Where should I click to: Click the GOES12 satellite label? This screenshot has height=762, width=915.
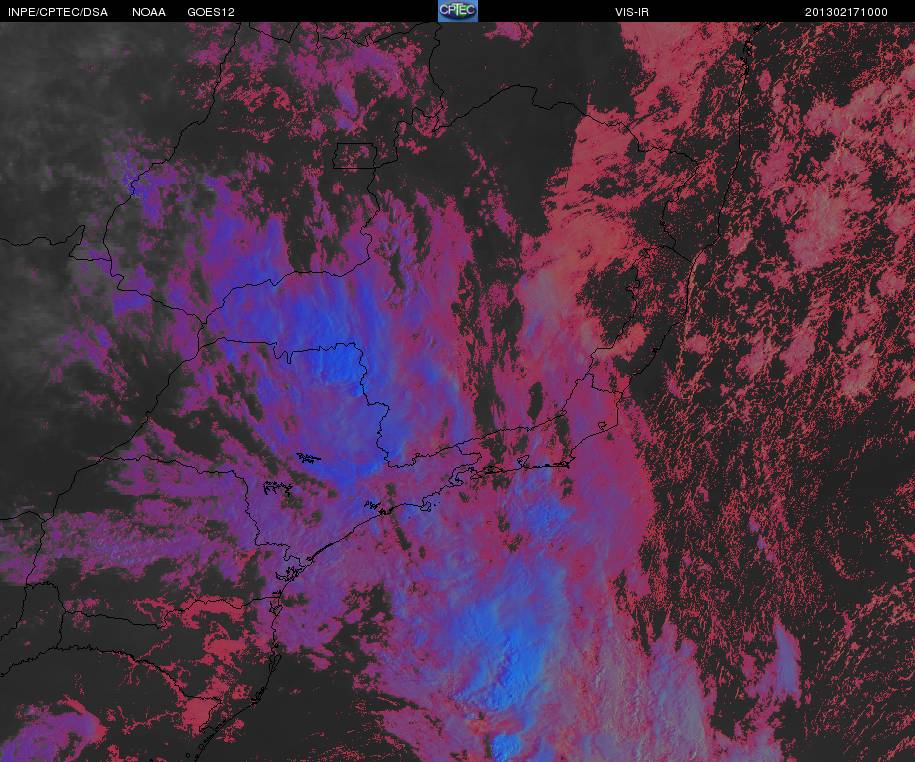click(x=211, y=12)
